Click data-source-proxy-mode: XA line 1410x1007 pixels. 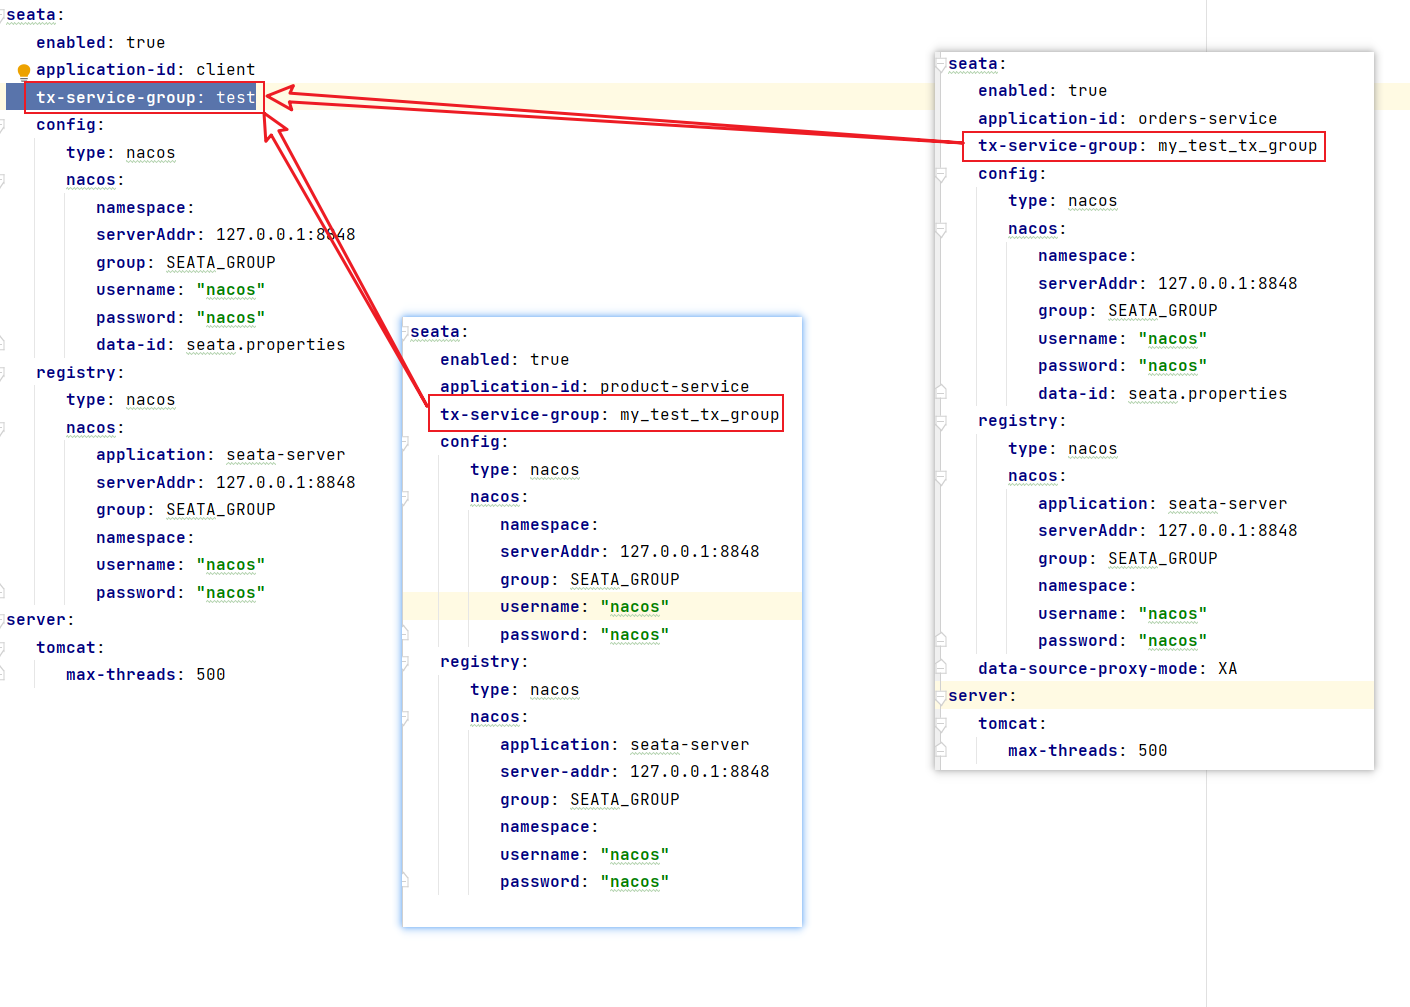[1107, 669]
